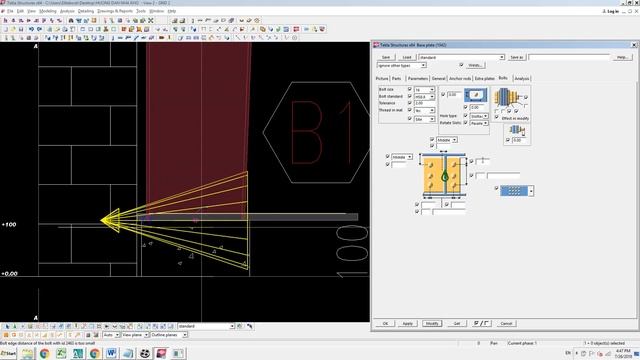The image size is (640, 360).
Task: Click the checkbox on/off toggle button beside Get
Action: coord(482,323)
